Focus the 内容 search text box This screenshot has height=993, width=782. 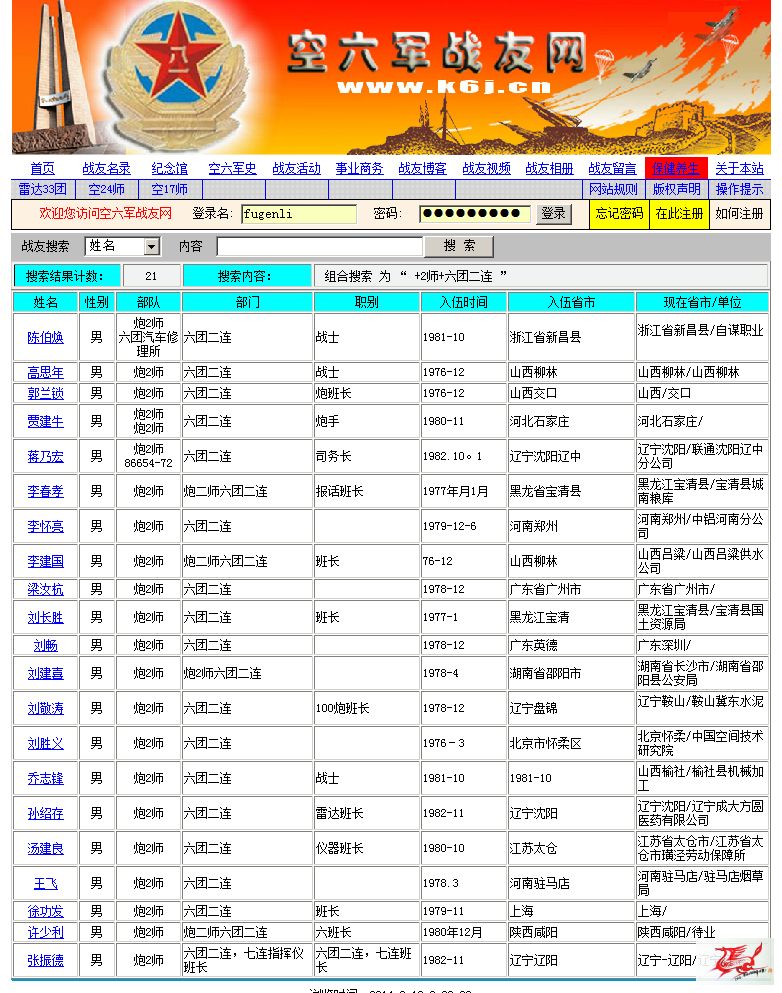(320, 246)
